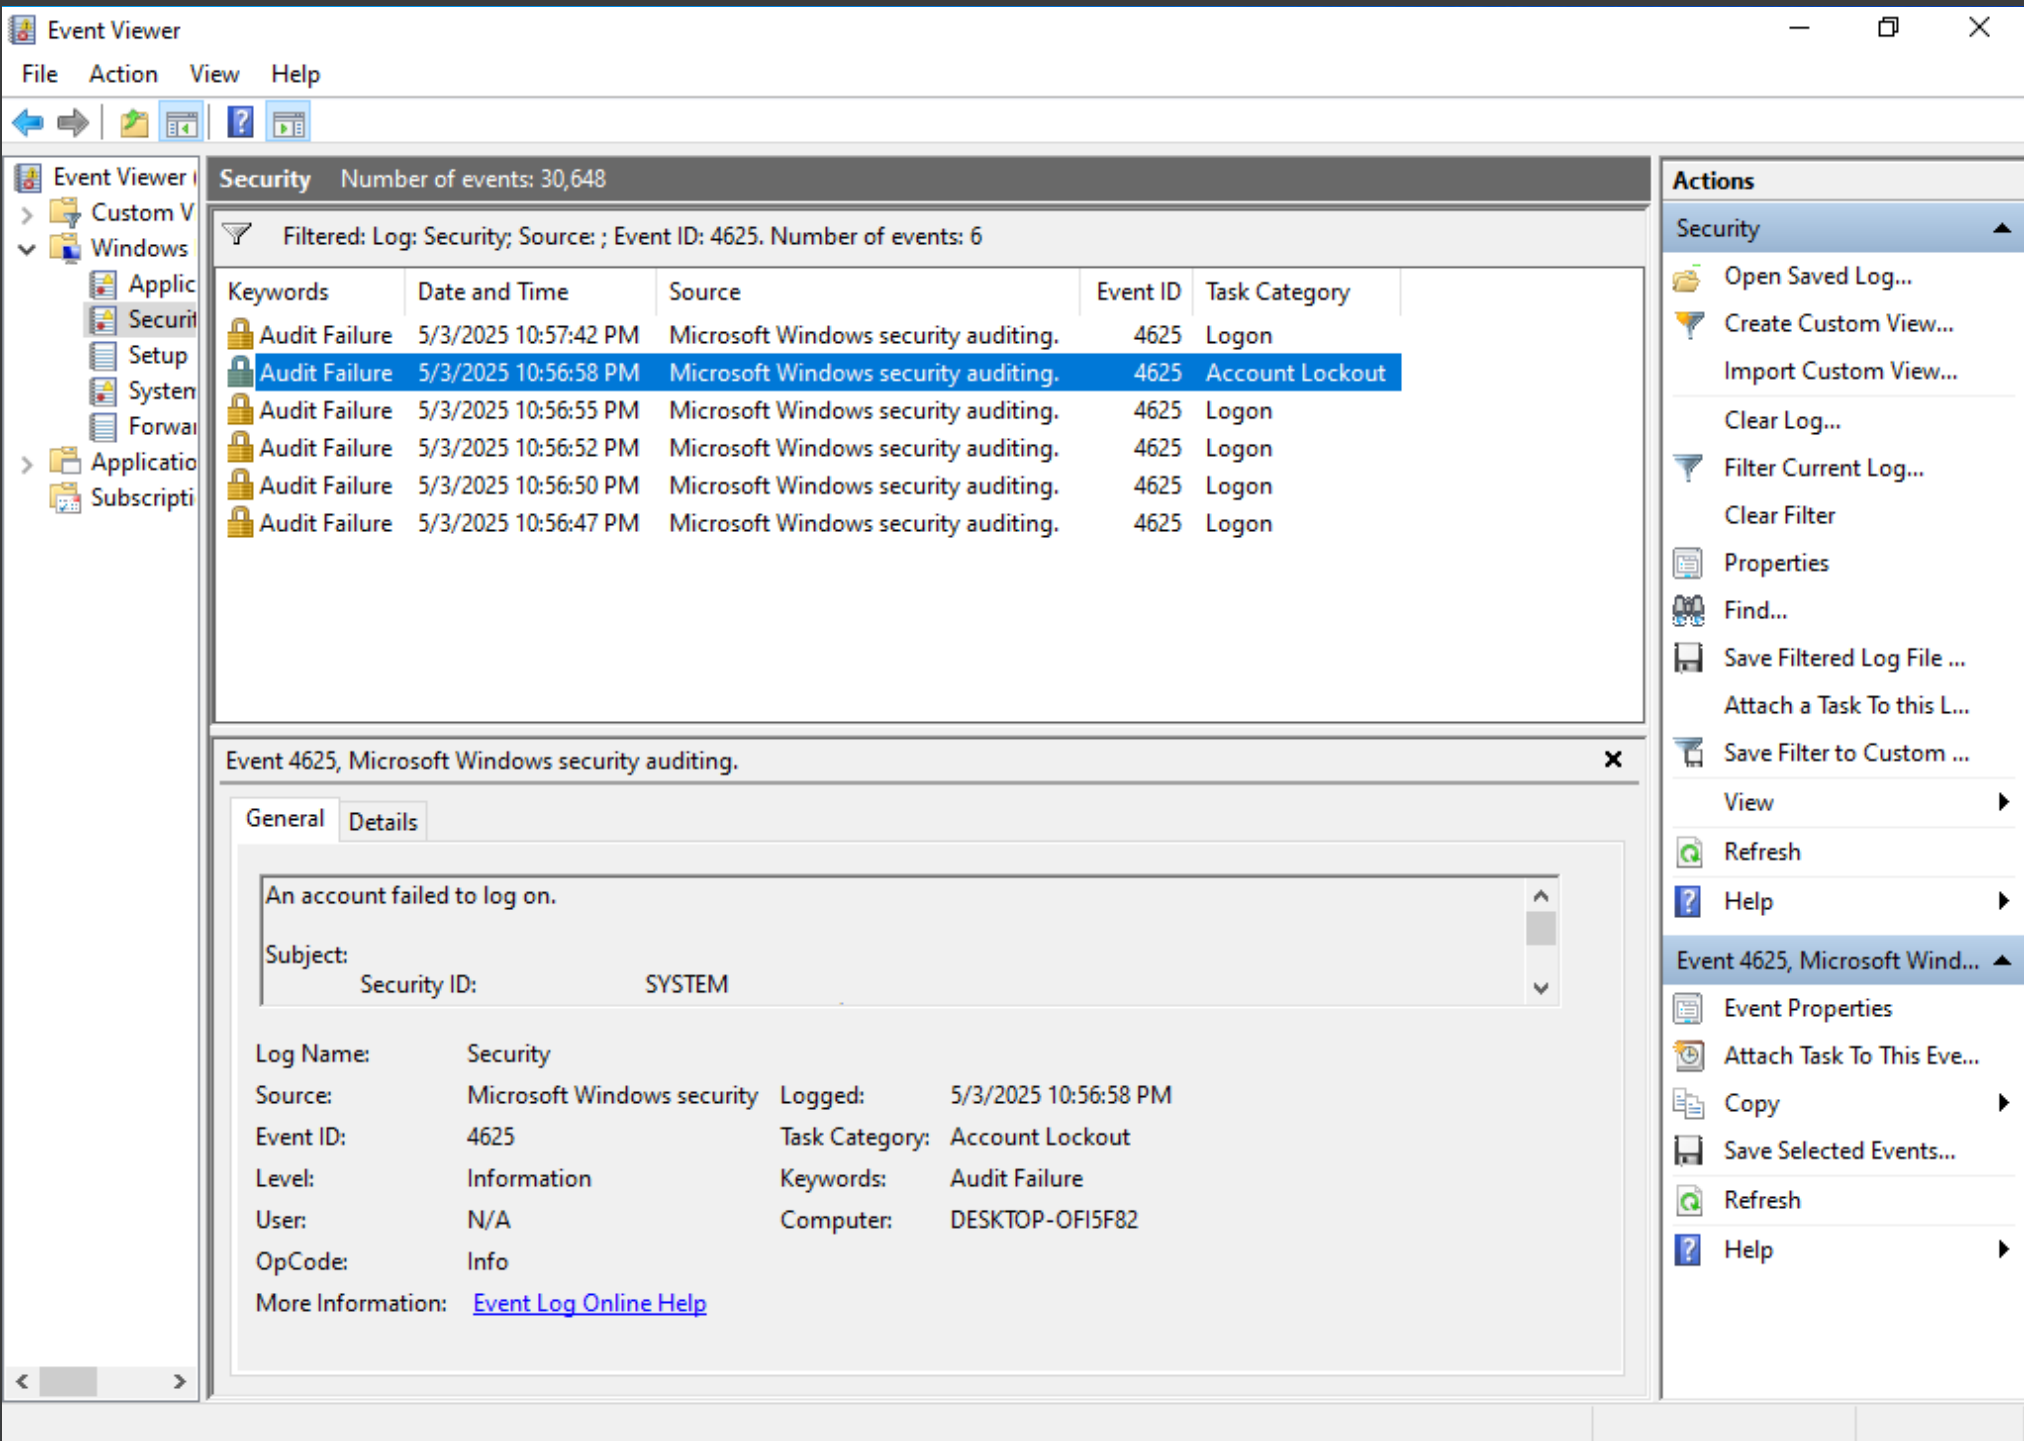Click the blue Help toolbar icon
The image size is (2024, 1441).
[x=240, y=123]
